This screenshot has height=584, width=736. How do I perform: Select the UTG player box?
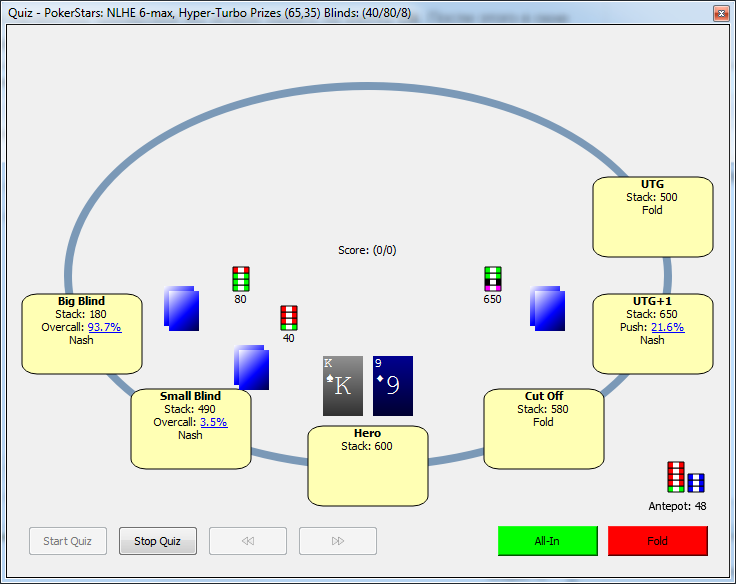tap(652, 217)
